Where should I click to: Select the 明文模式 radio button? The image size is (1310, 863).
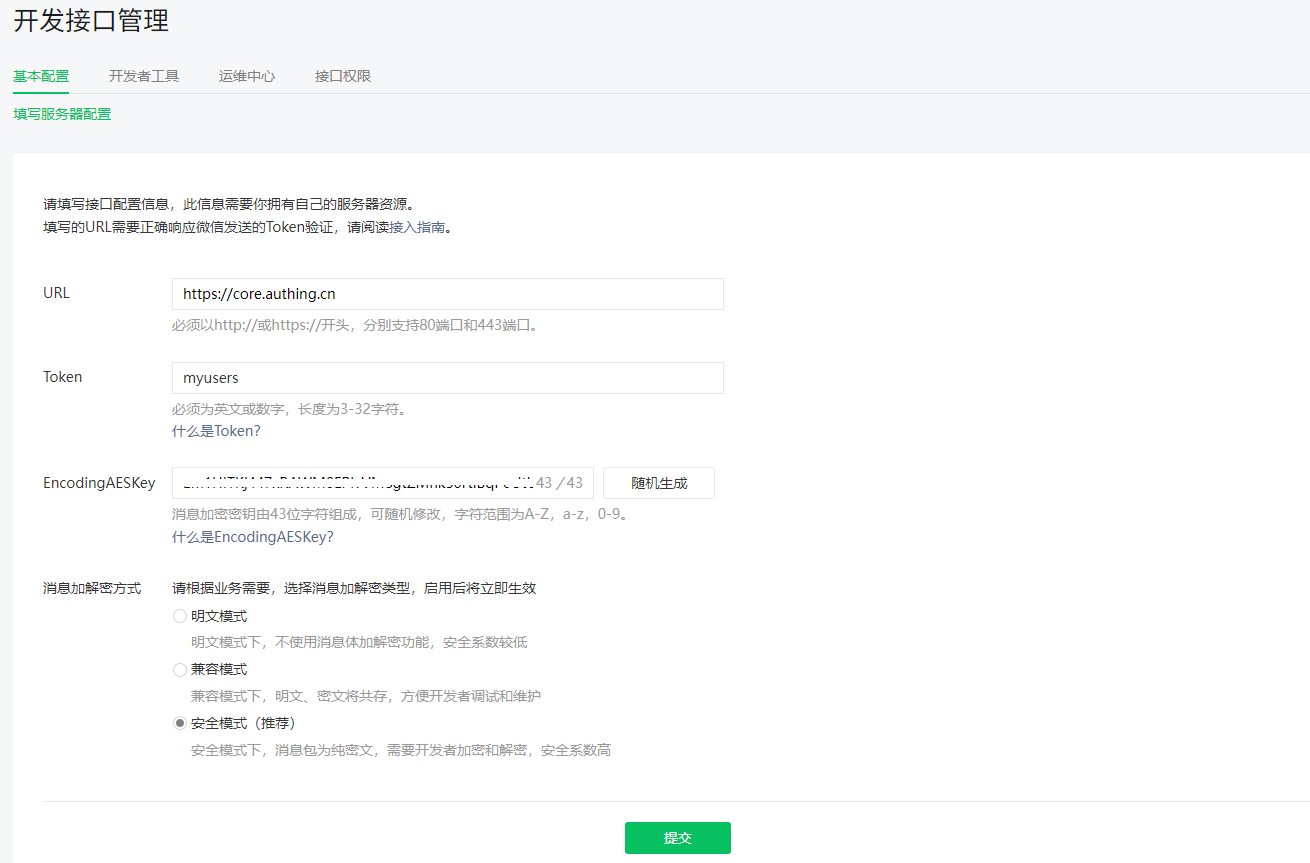(180, 616)
